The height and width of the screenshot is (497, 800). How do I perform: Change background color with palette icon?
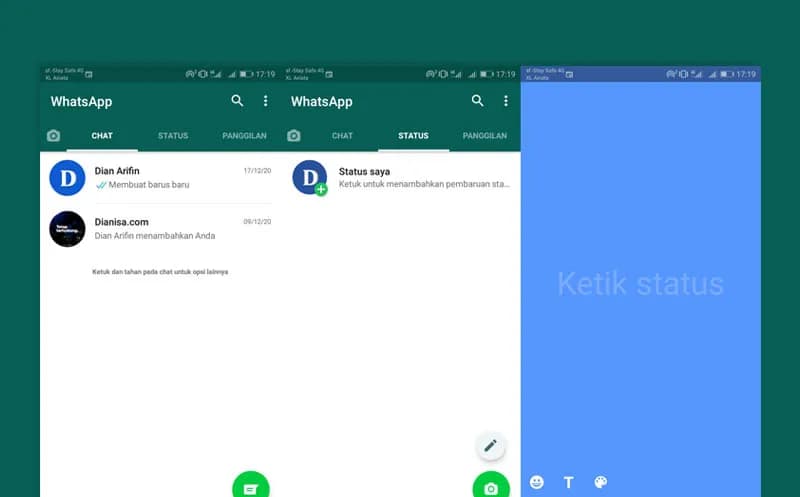point(601,482)
